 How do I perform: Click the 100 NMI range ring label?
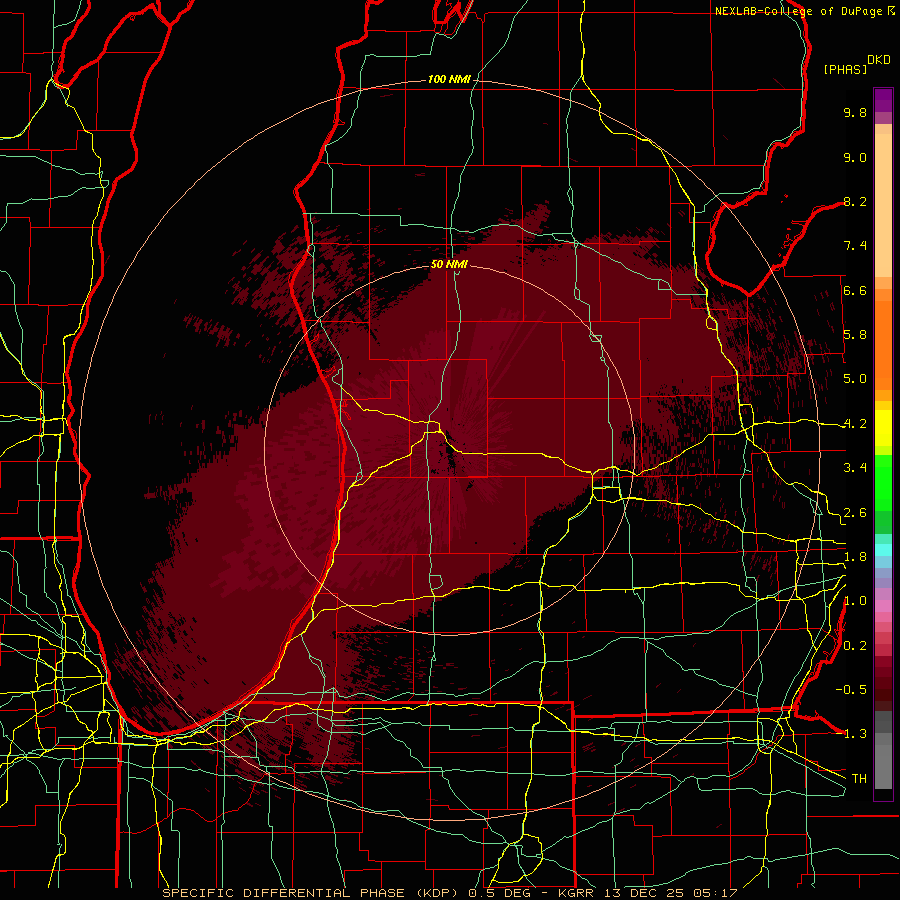[x=449, y=79]
